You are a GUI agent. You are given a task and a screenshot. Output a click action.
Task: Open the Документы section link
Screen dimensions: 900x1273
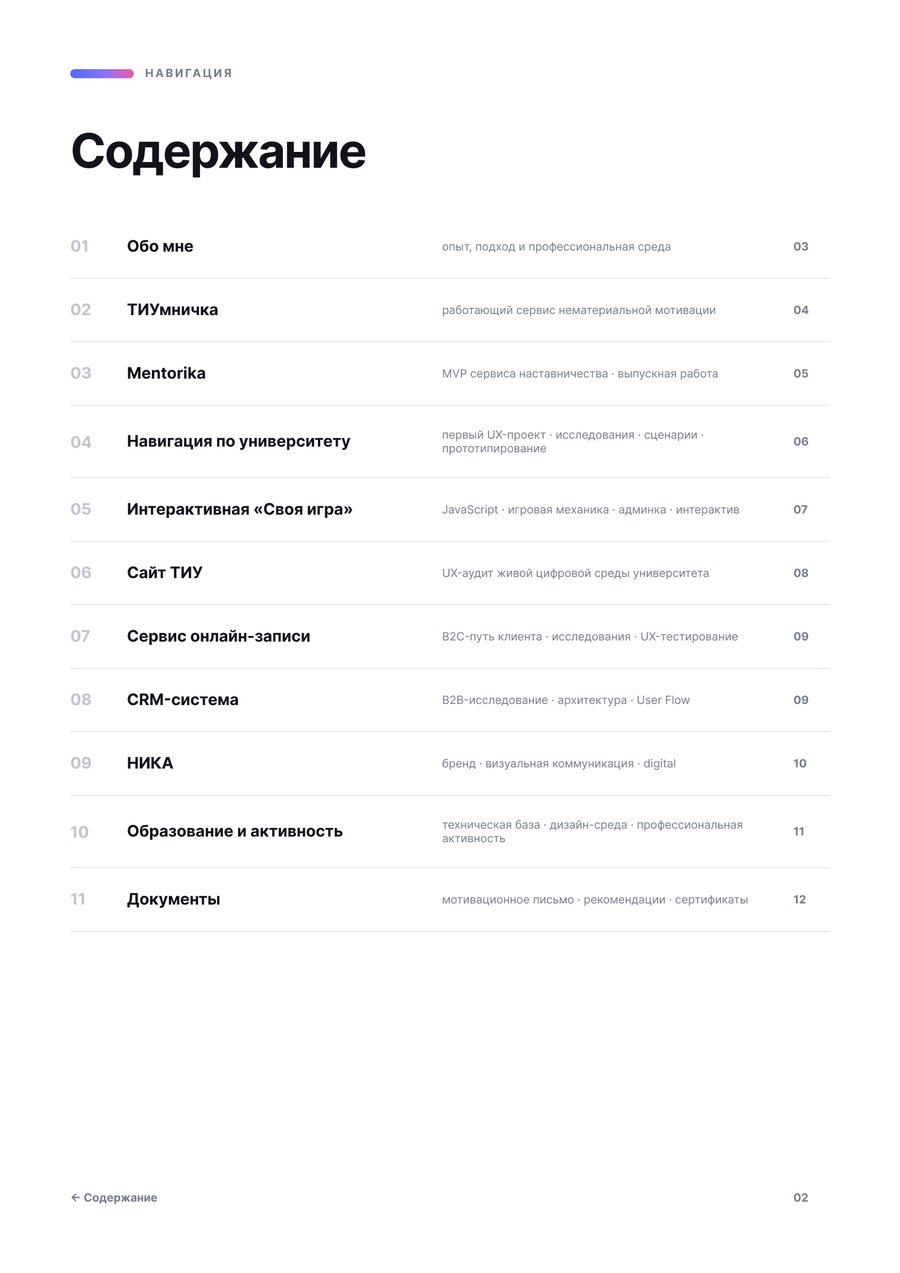coord(449,899)
